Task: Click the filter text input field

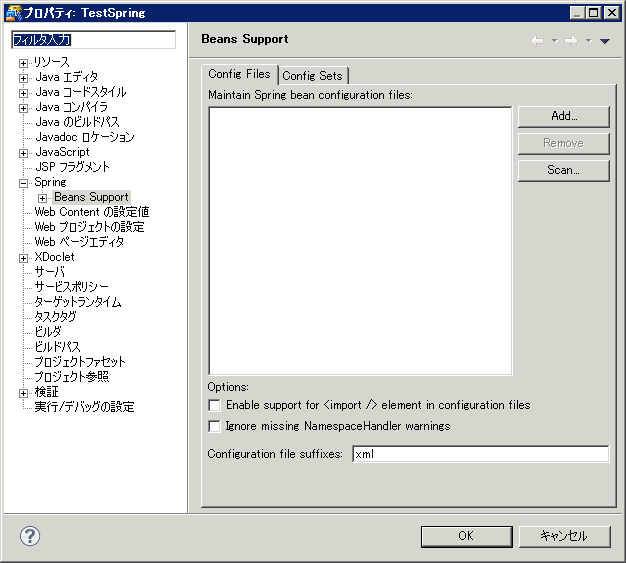Action: (x=94, y=40)
